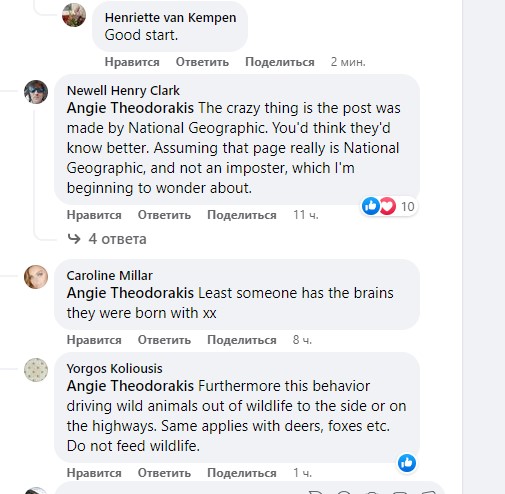
Task: Open Caroline Millar's avatar photo
Action: coord(36,277)
